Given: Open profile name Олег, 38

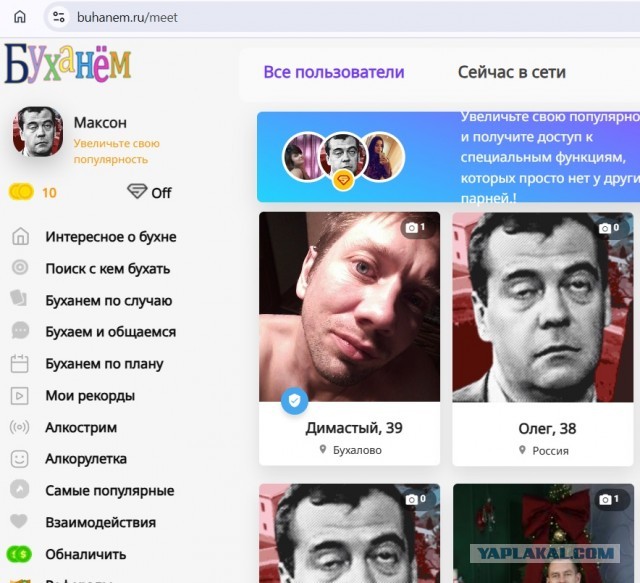Looking at the screenshot, I should pyautogui.click(x=547, y=429).
